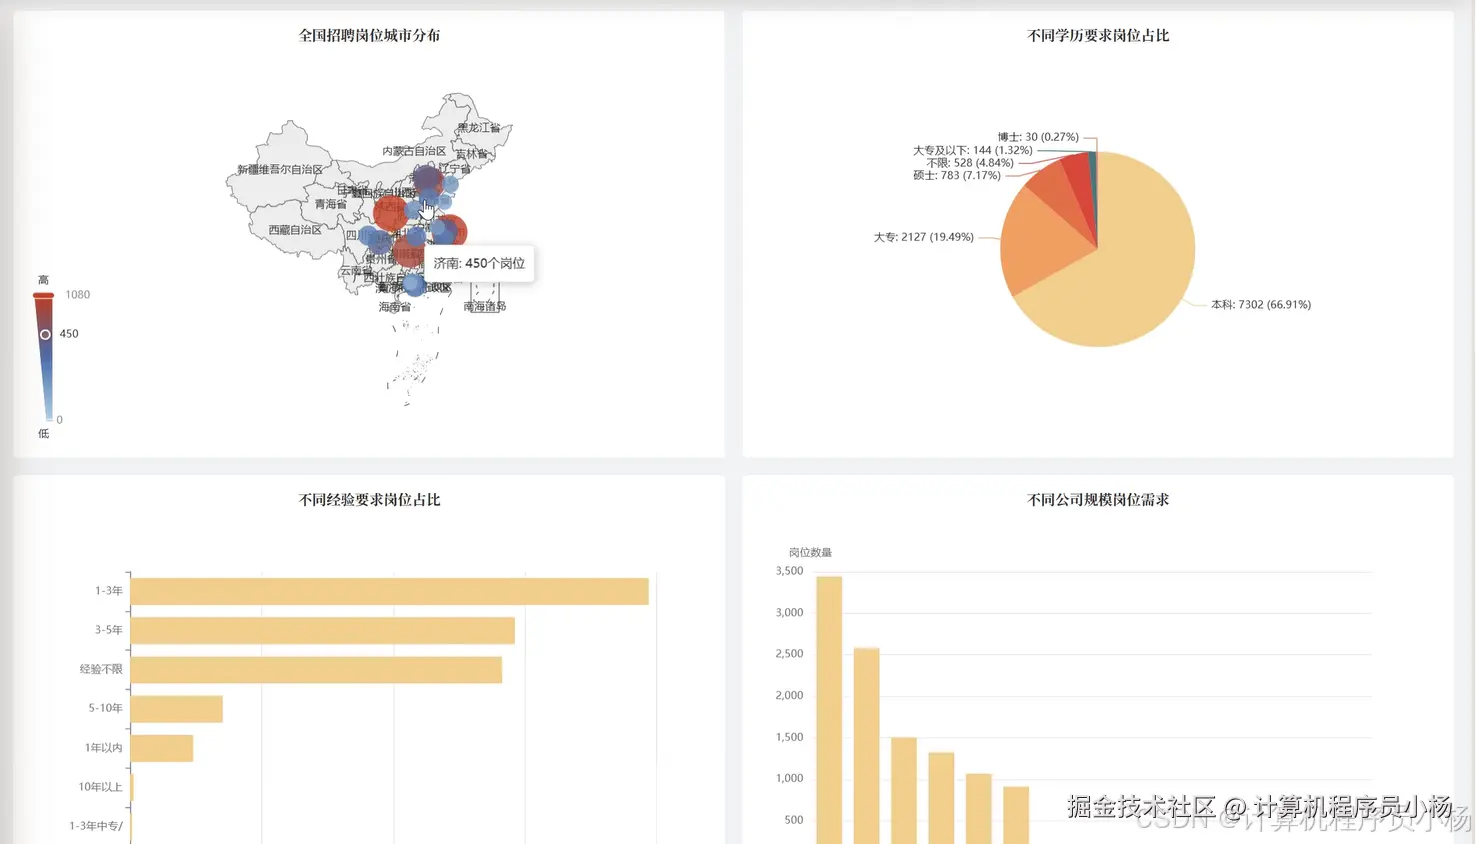Click the 岗位数量 y-axis title
The width and height of the screenshot is (1476, 844).
tap(810, 552)
